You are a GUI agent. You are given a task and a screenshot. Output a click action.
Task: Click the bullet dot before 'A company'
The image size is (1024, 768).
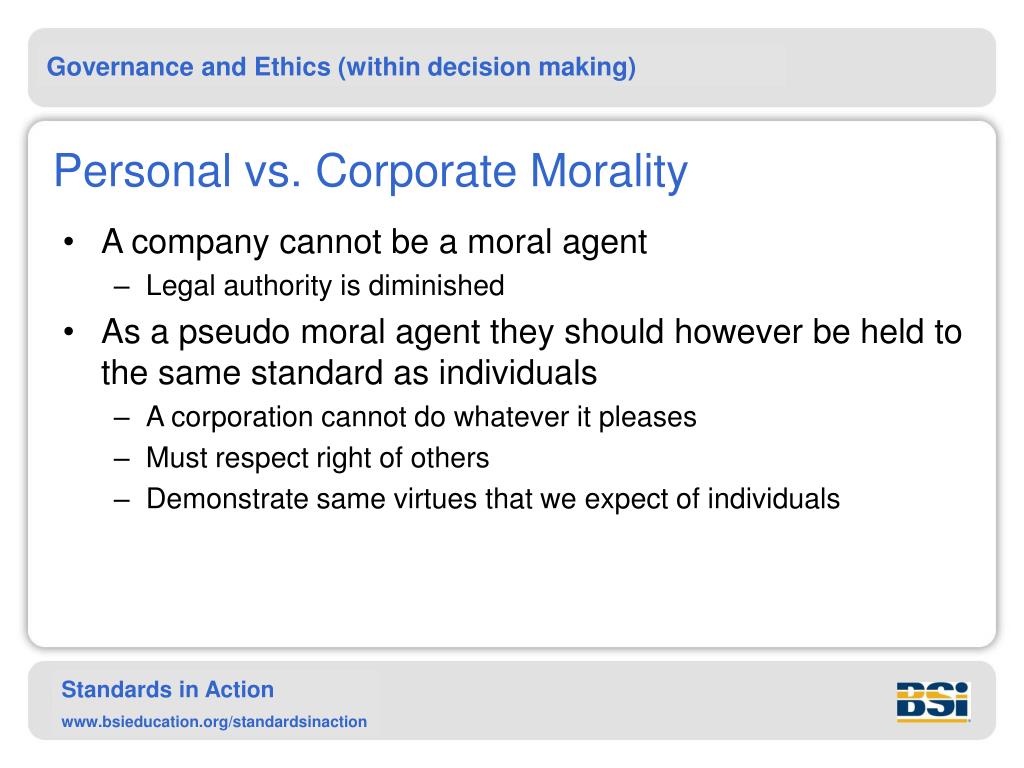[69, 242]
